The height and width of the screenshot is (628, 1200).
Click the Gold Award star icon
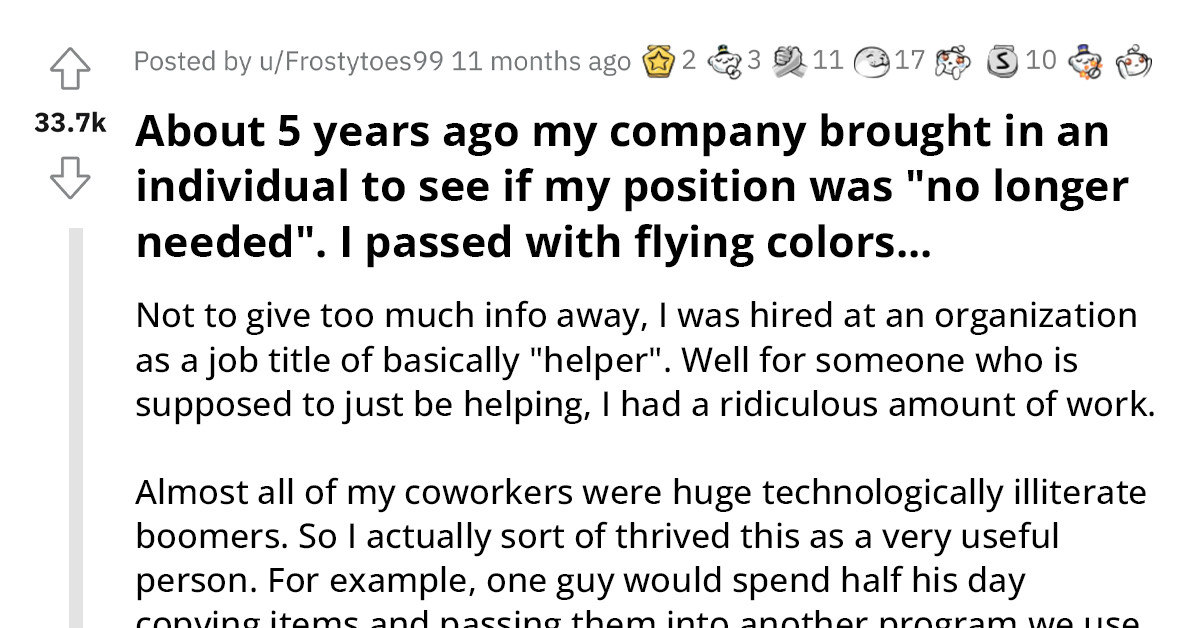(x=660, y=61)
